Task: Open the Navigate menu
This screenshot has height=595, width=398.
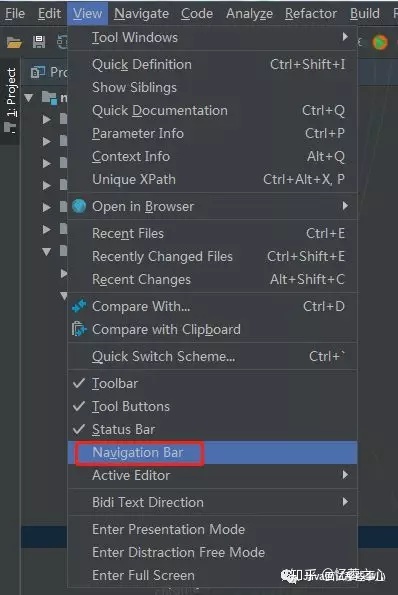Action: click(x=141, y=14)
